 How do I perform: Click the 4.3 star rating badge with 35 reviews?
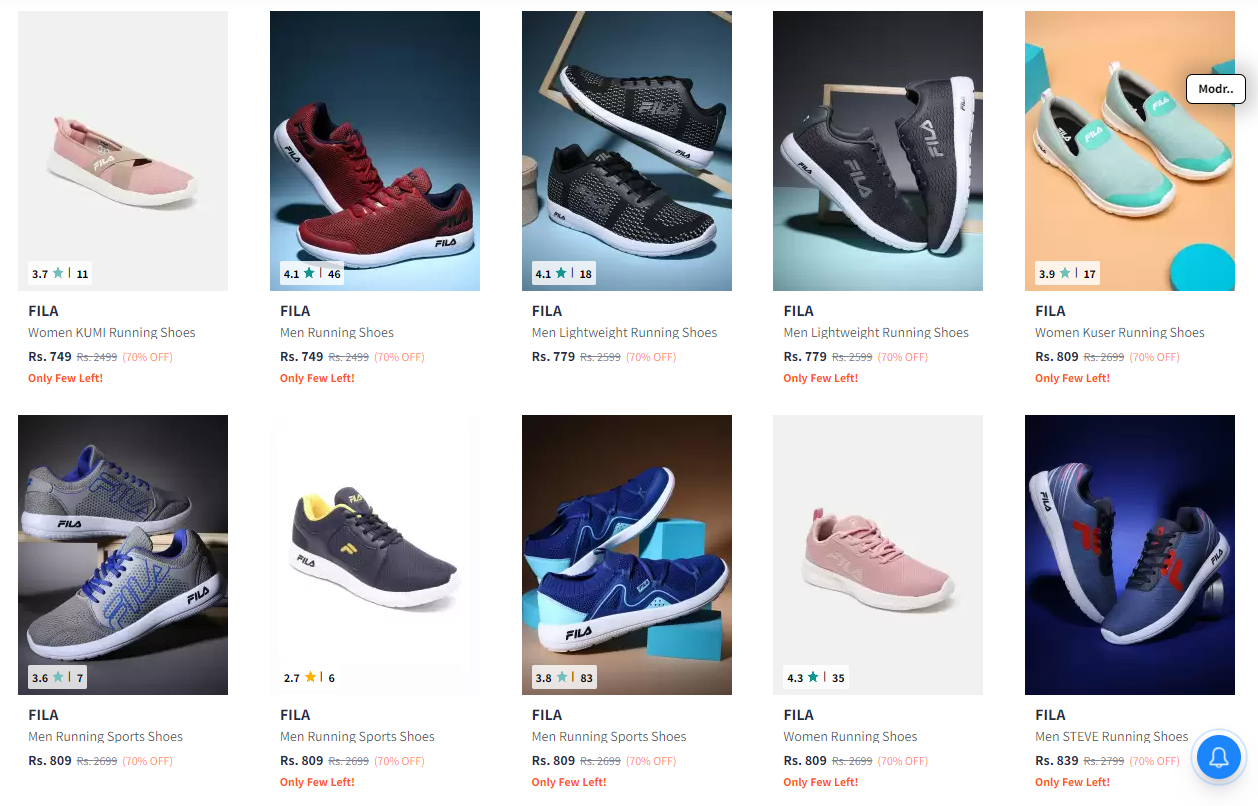[816, 677]
